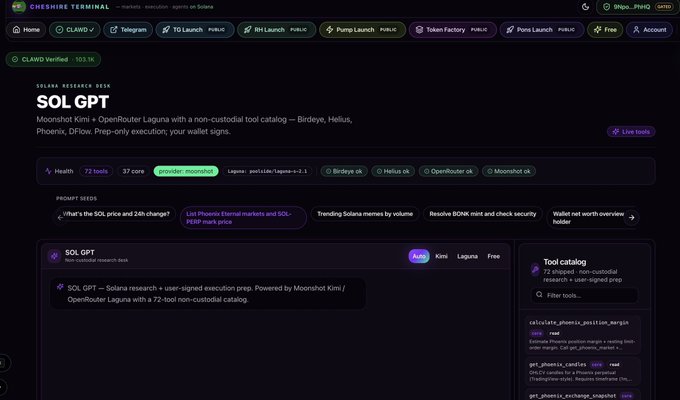Open get_phoenix_exchange_snapshot tool
680x400 pixels.
tap(583, 395)
